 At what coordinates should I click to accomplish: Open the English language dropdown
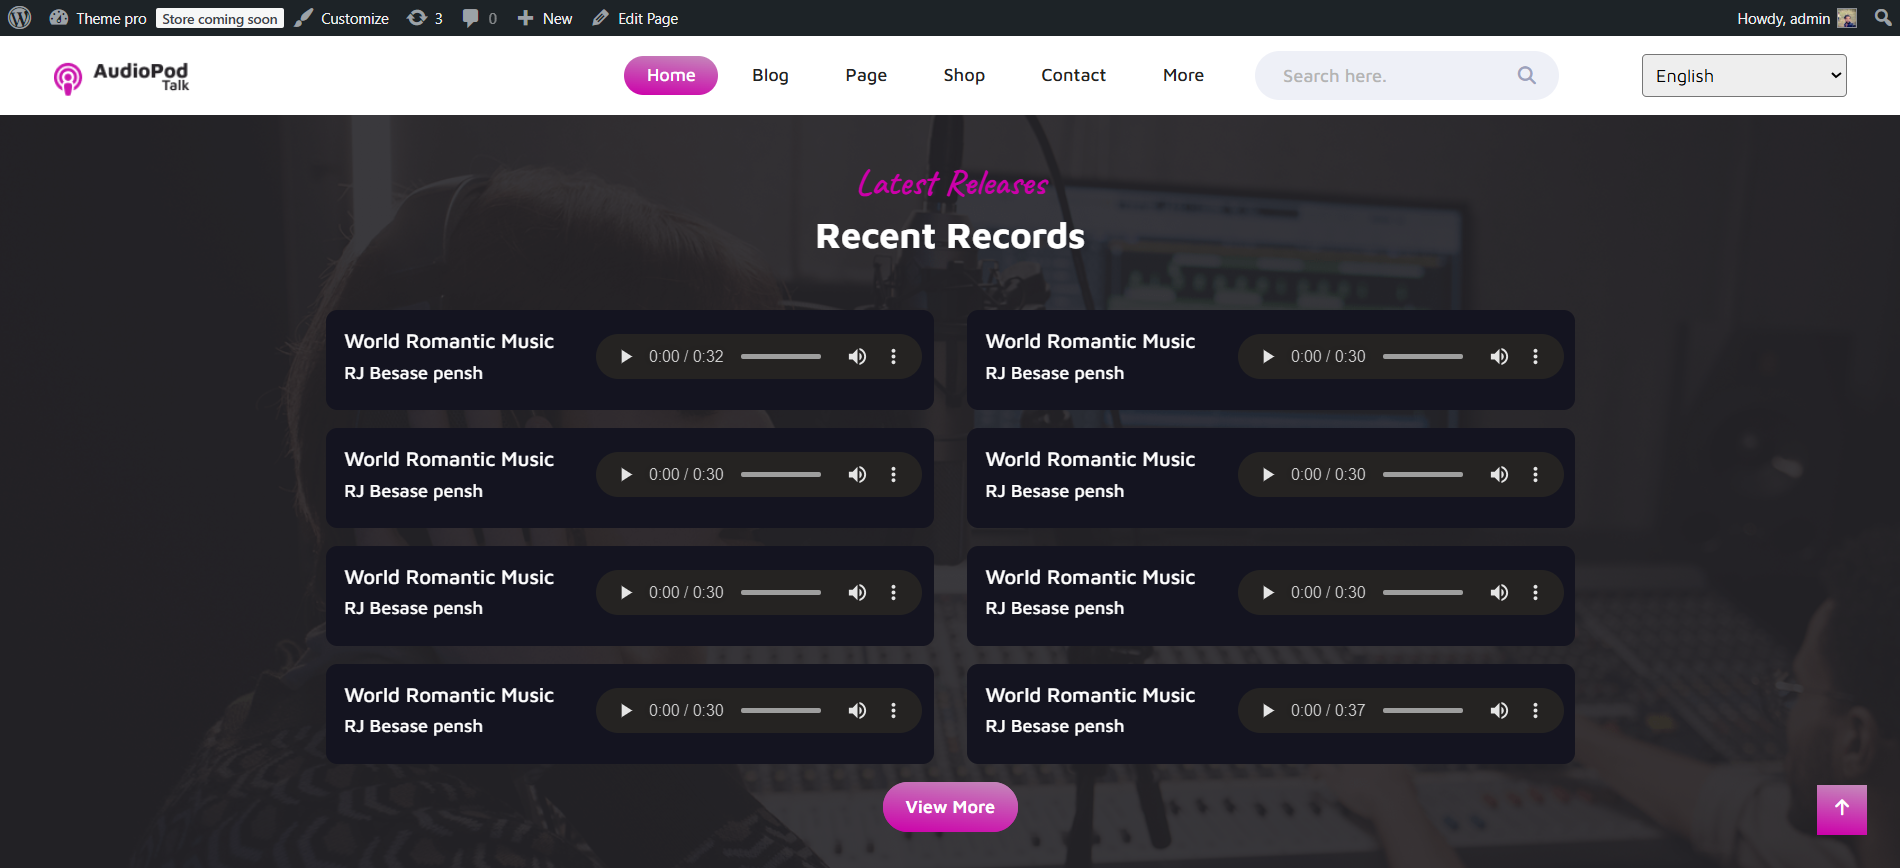pos(1743,76)
